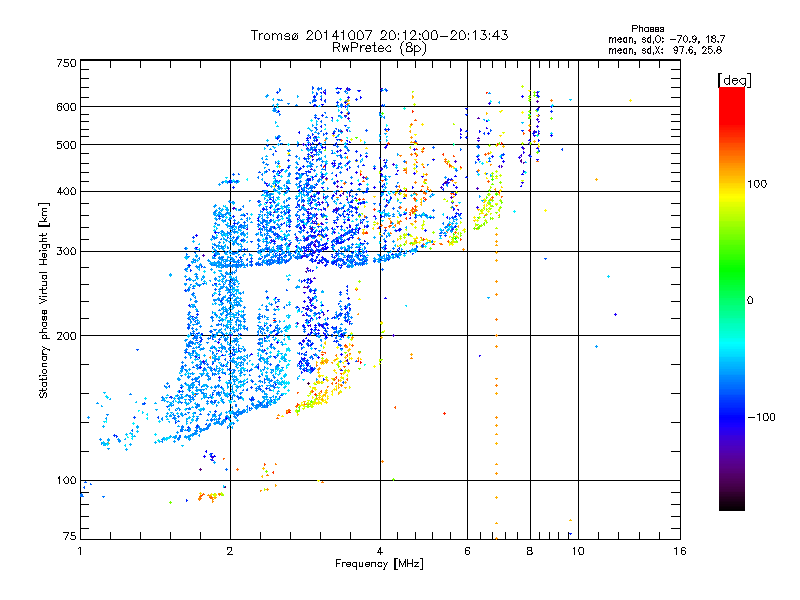Click the 'Phases' header text
Image resolution: width=800 pixels, height=600 pixels.
[647, 29]
